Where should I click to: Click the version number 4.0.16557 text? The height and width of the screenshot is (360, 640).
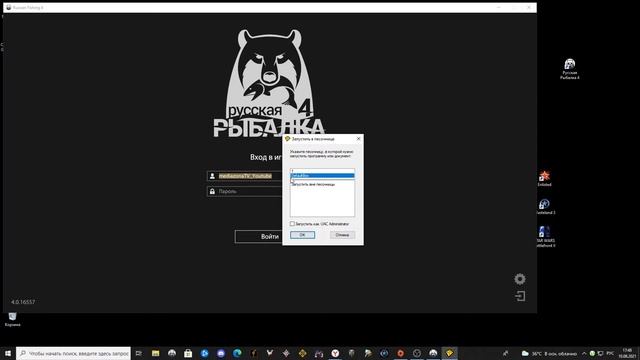tap(23, 302)
